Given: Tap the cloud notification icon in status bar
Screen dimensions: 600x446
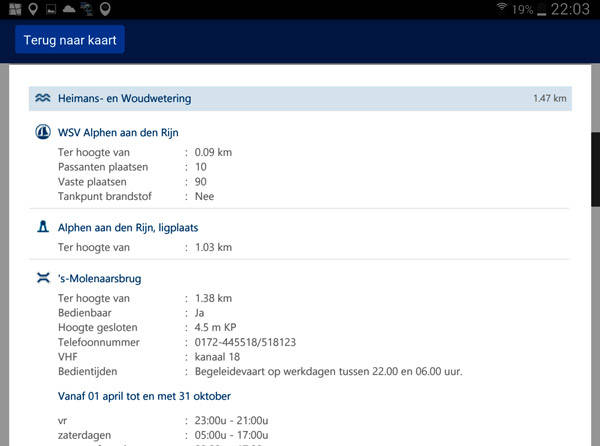Looking at the screenshot, I should 69,9.
